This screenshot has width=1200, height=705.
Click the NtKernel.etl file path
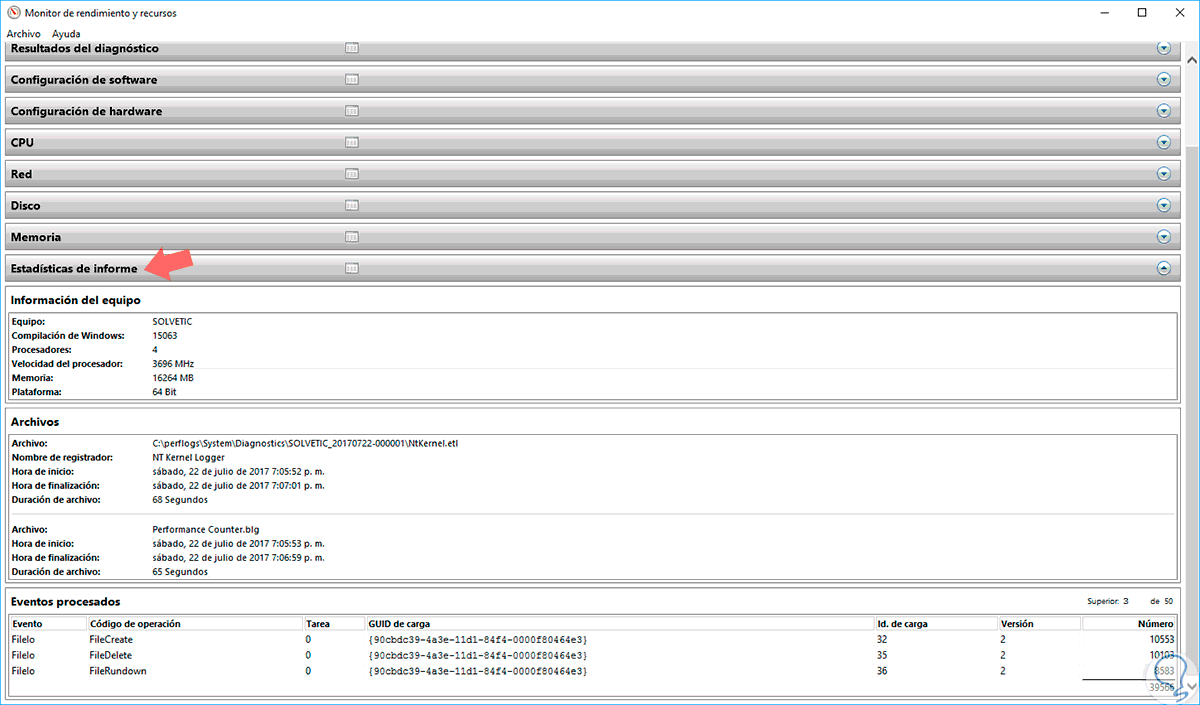click(x=305, y=443)
